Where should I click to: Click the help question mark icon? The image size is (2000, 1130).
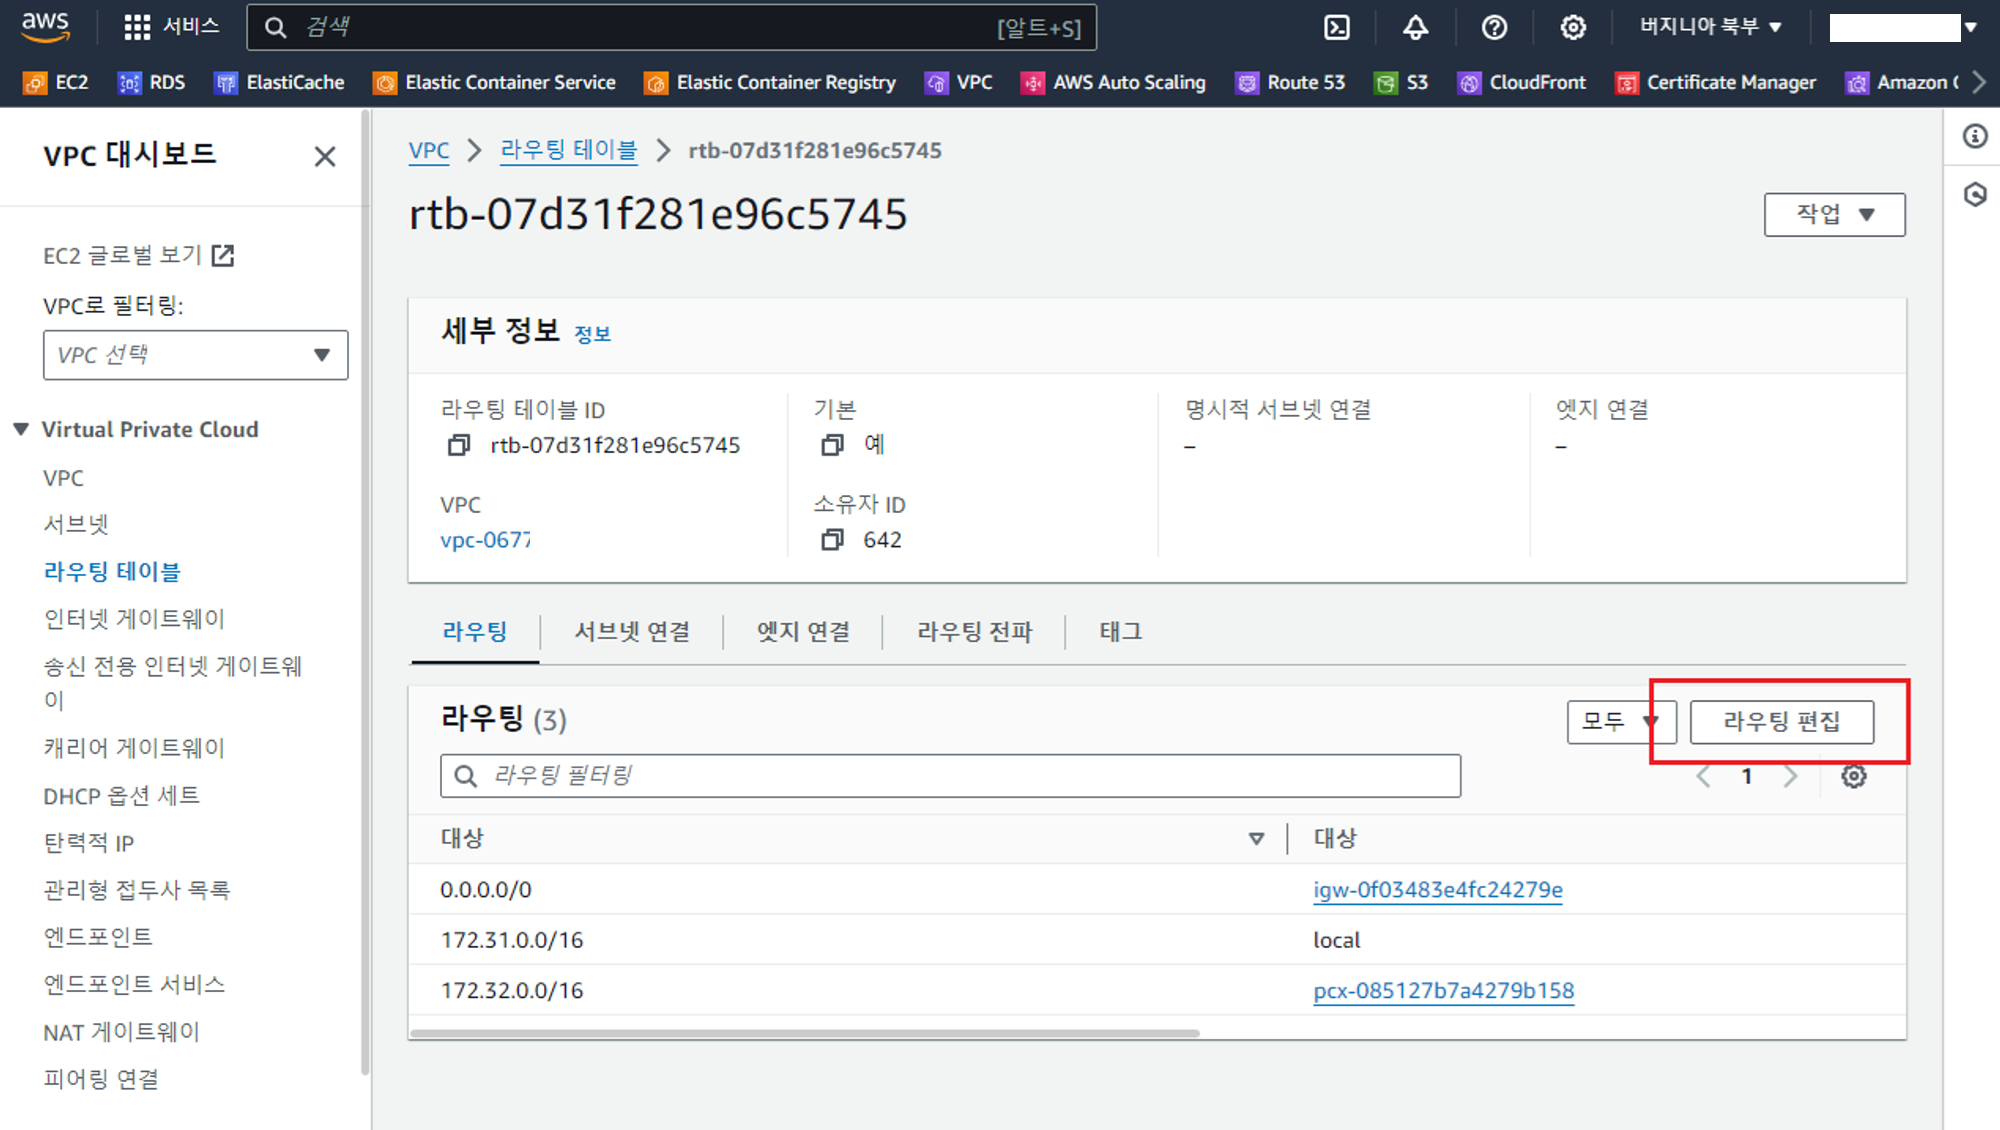point(1494,28)
